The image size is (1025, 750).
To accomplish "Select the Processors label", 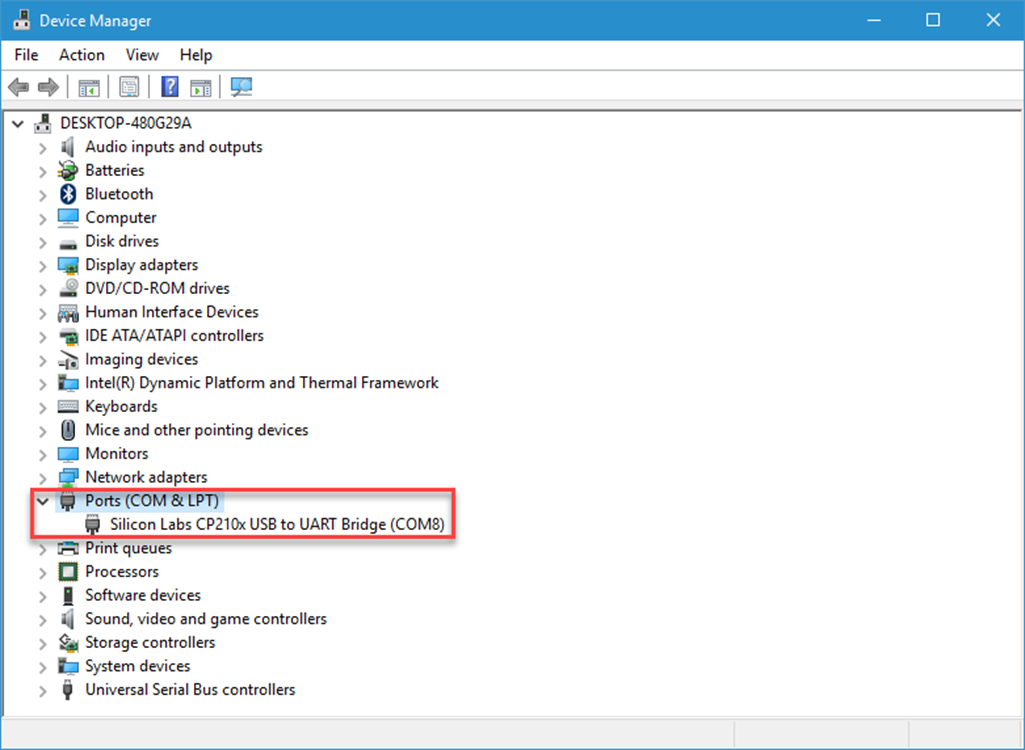I will click(122, 572).
